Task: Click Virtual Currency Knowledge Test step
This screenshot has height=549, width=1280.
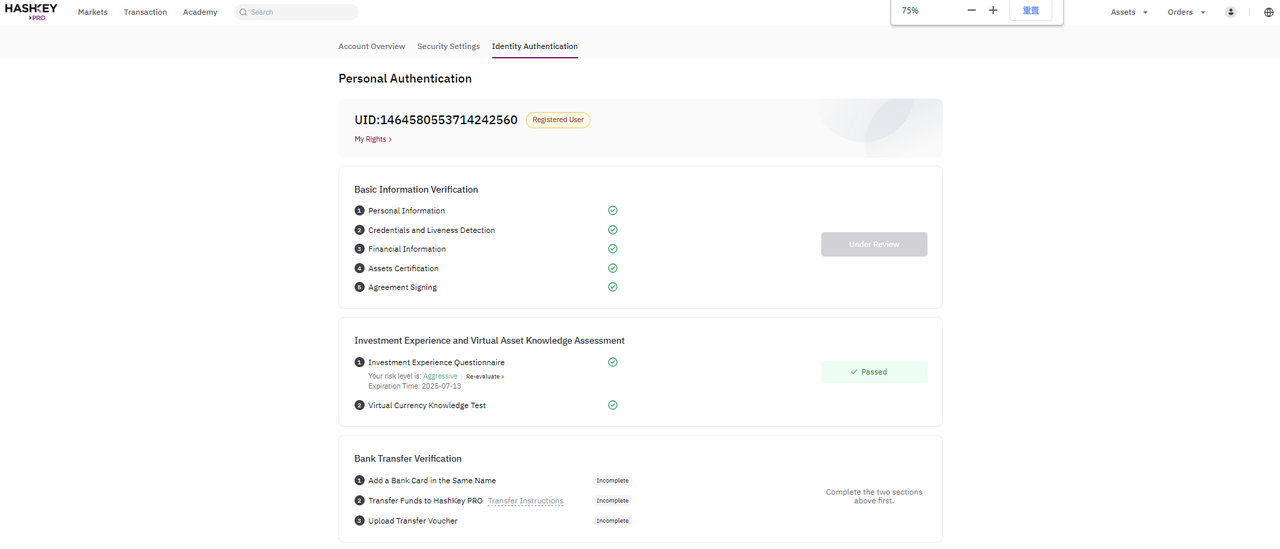Action: point(427,405)
